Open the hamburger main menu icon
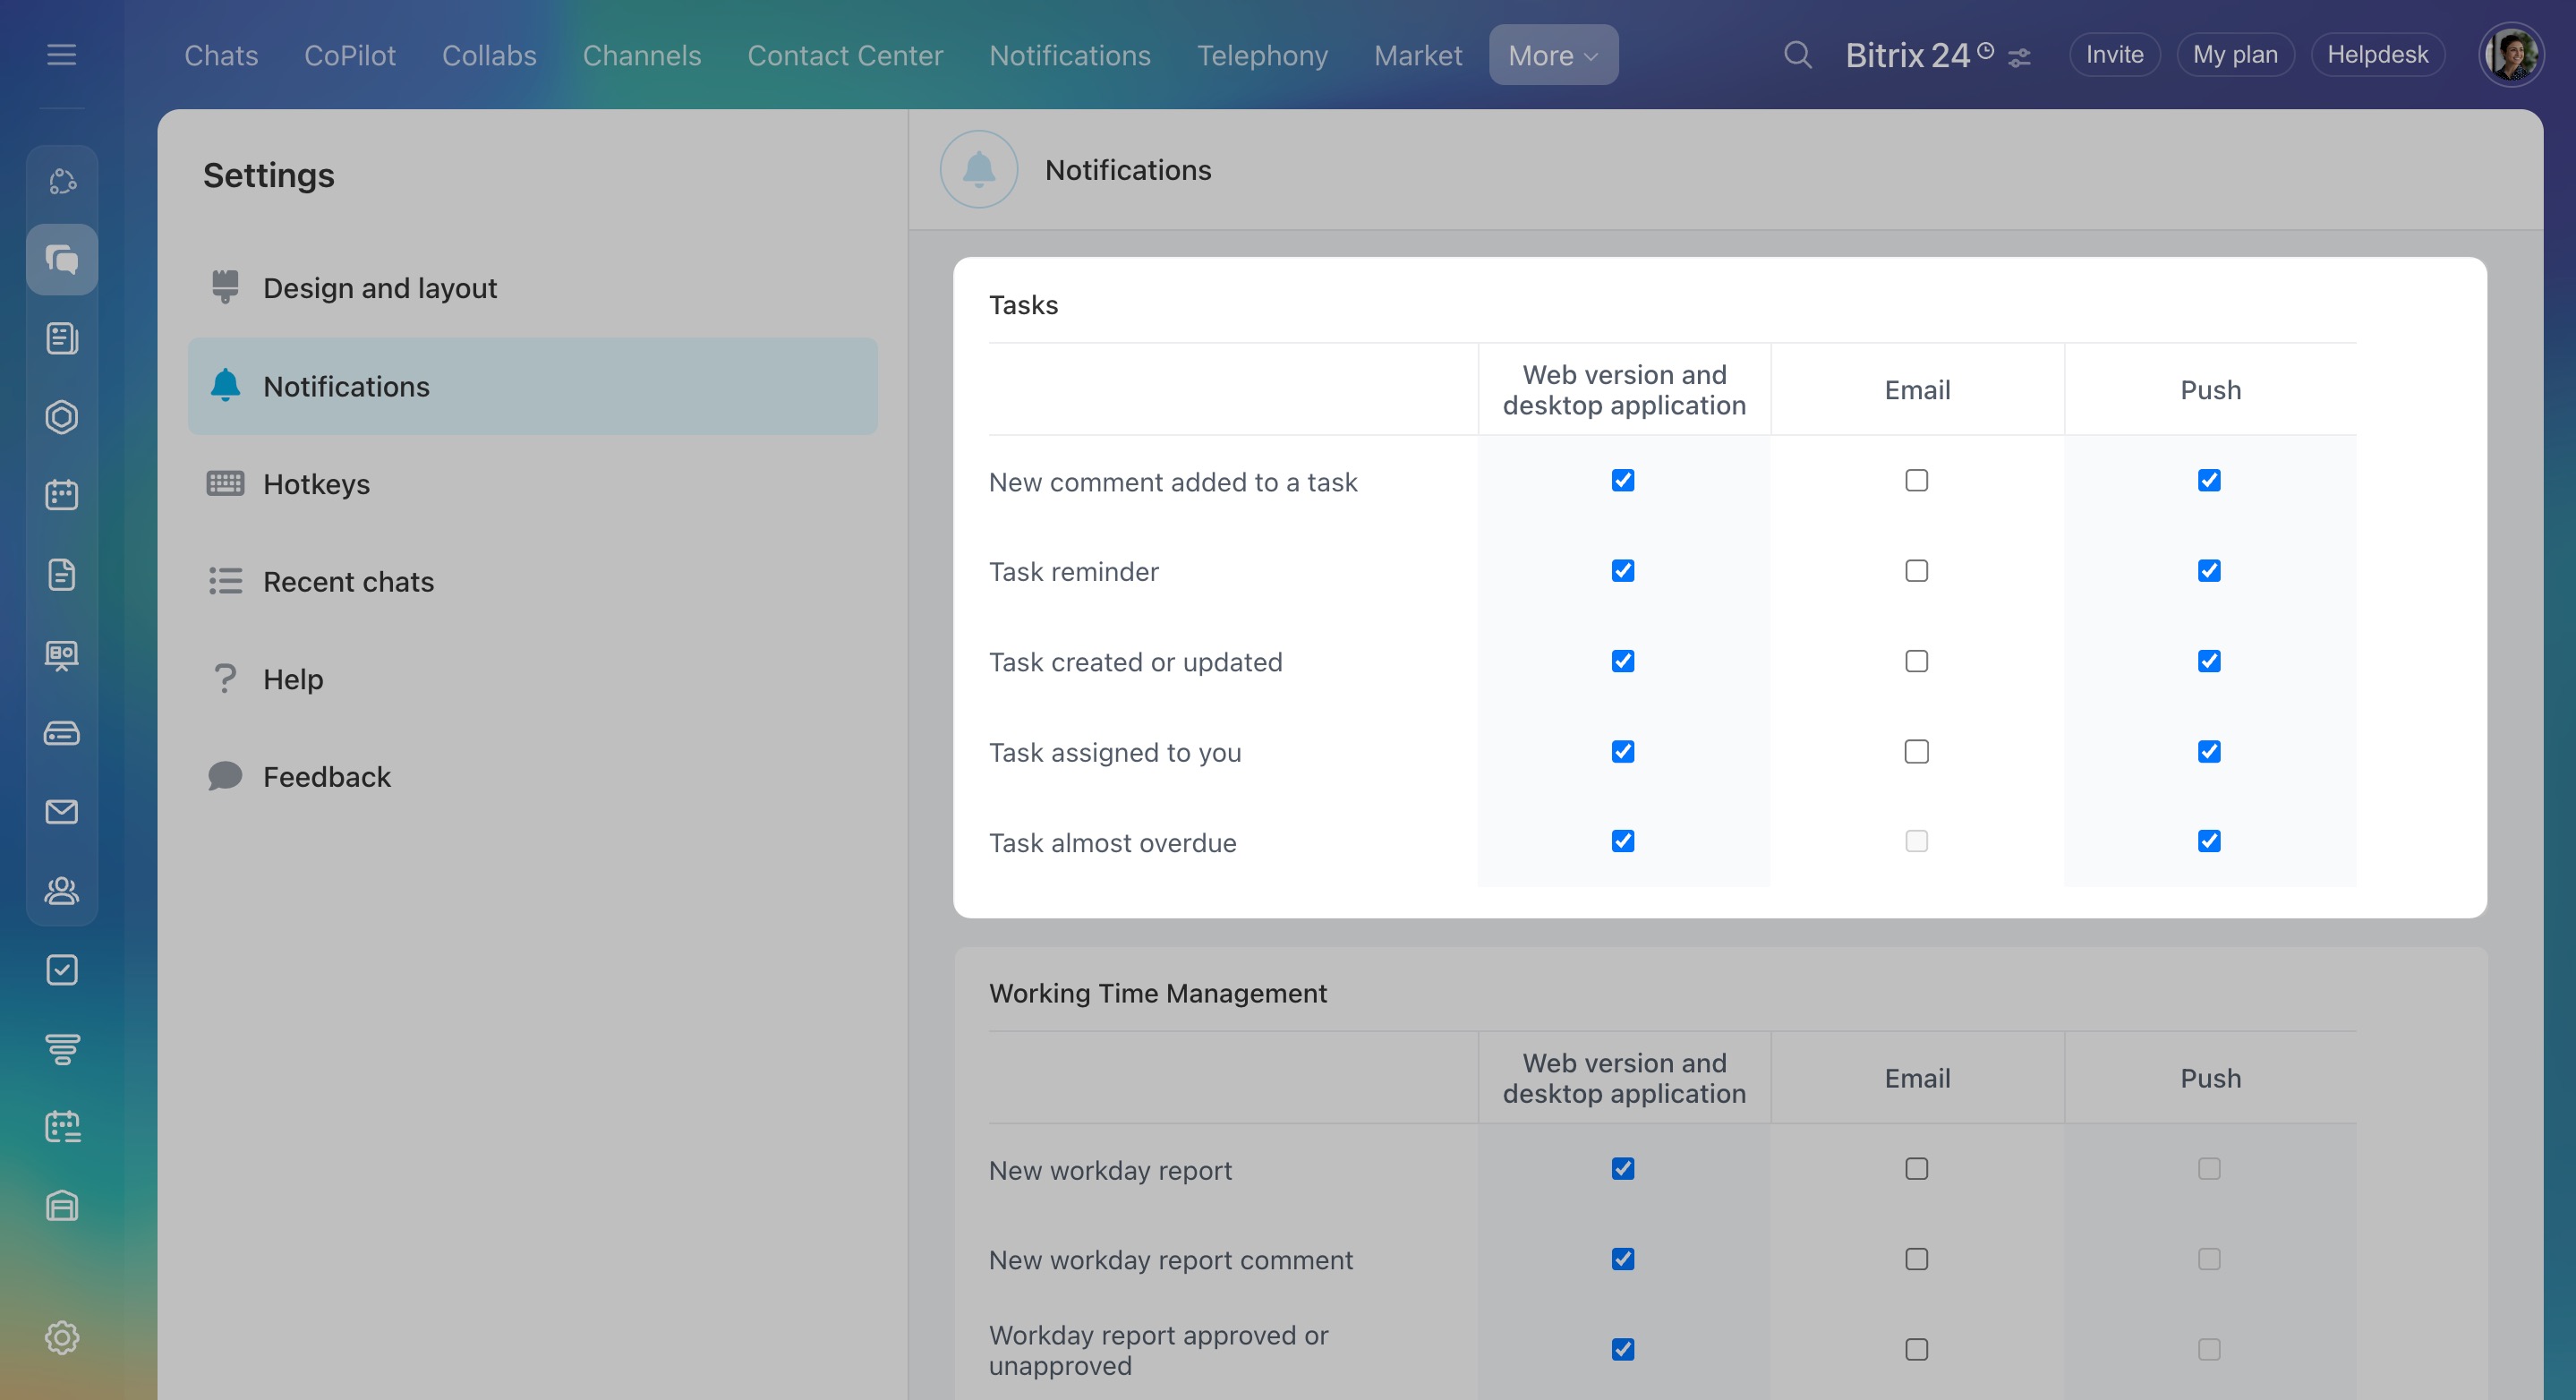The width and height of the screenshot is (2576, 1400). pos(62,55)
